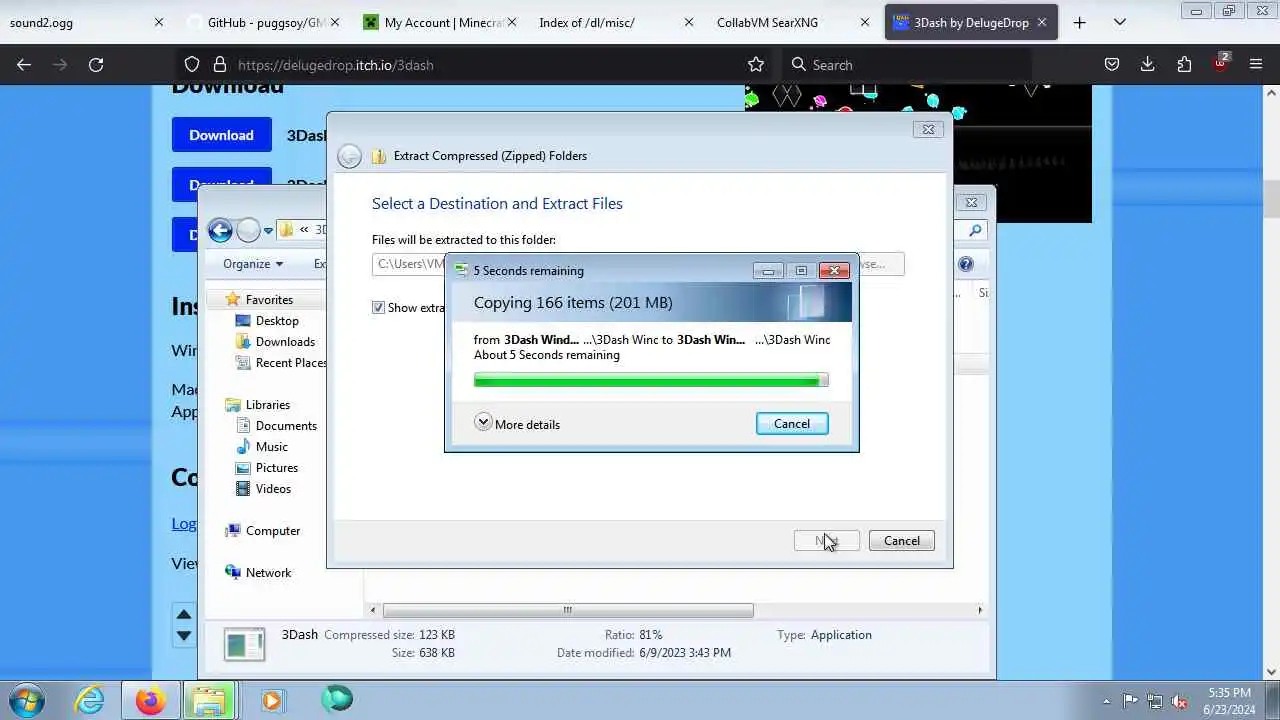The width and height of the screenshot is (1280, 720).
Task: Reload the page in Firefox
Action: coord(96,65)
